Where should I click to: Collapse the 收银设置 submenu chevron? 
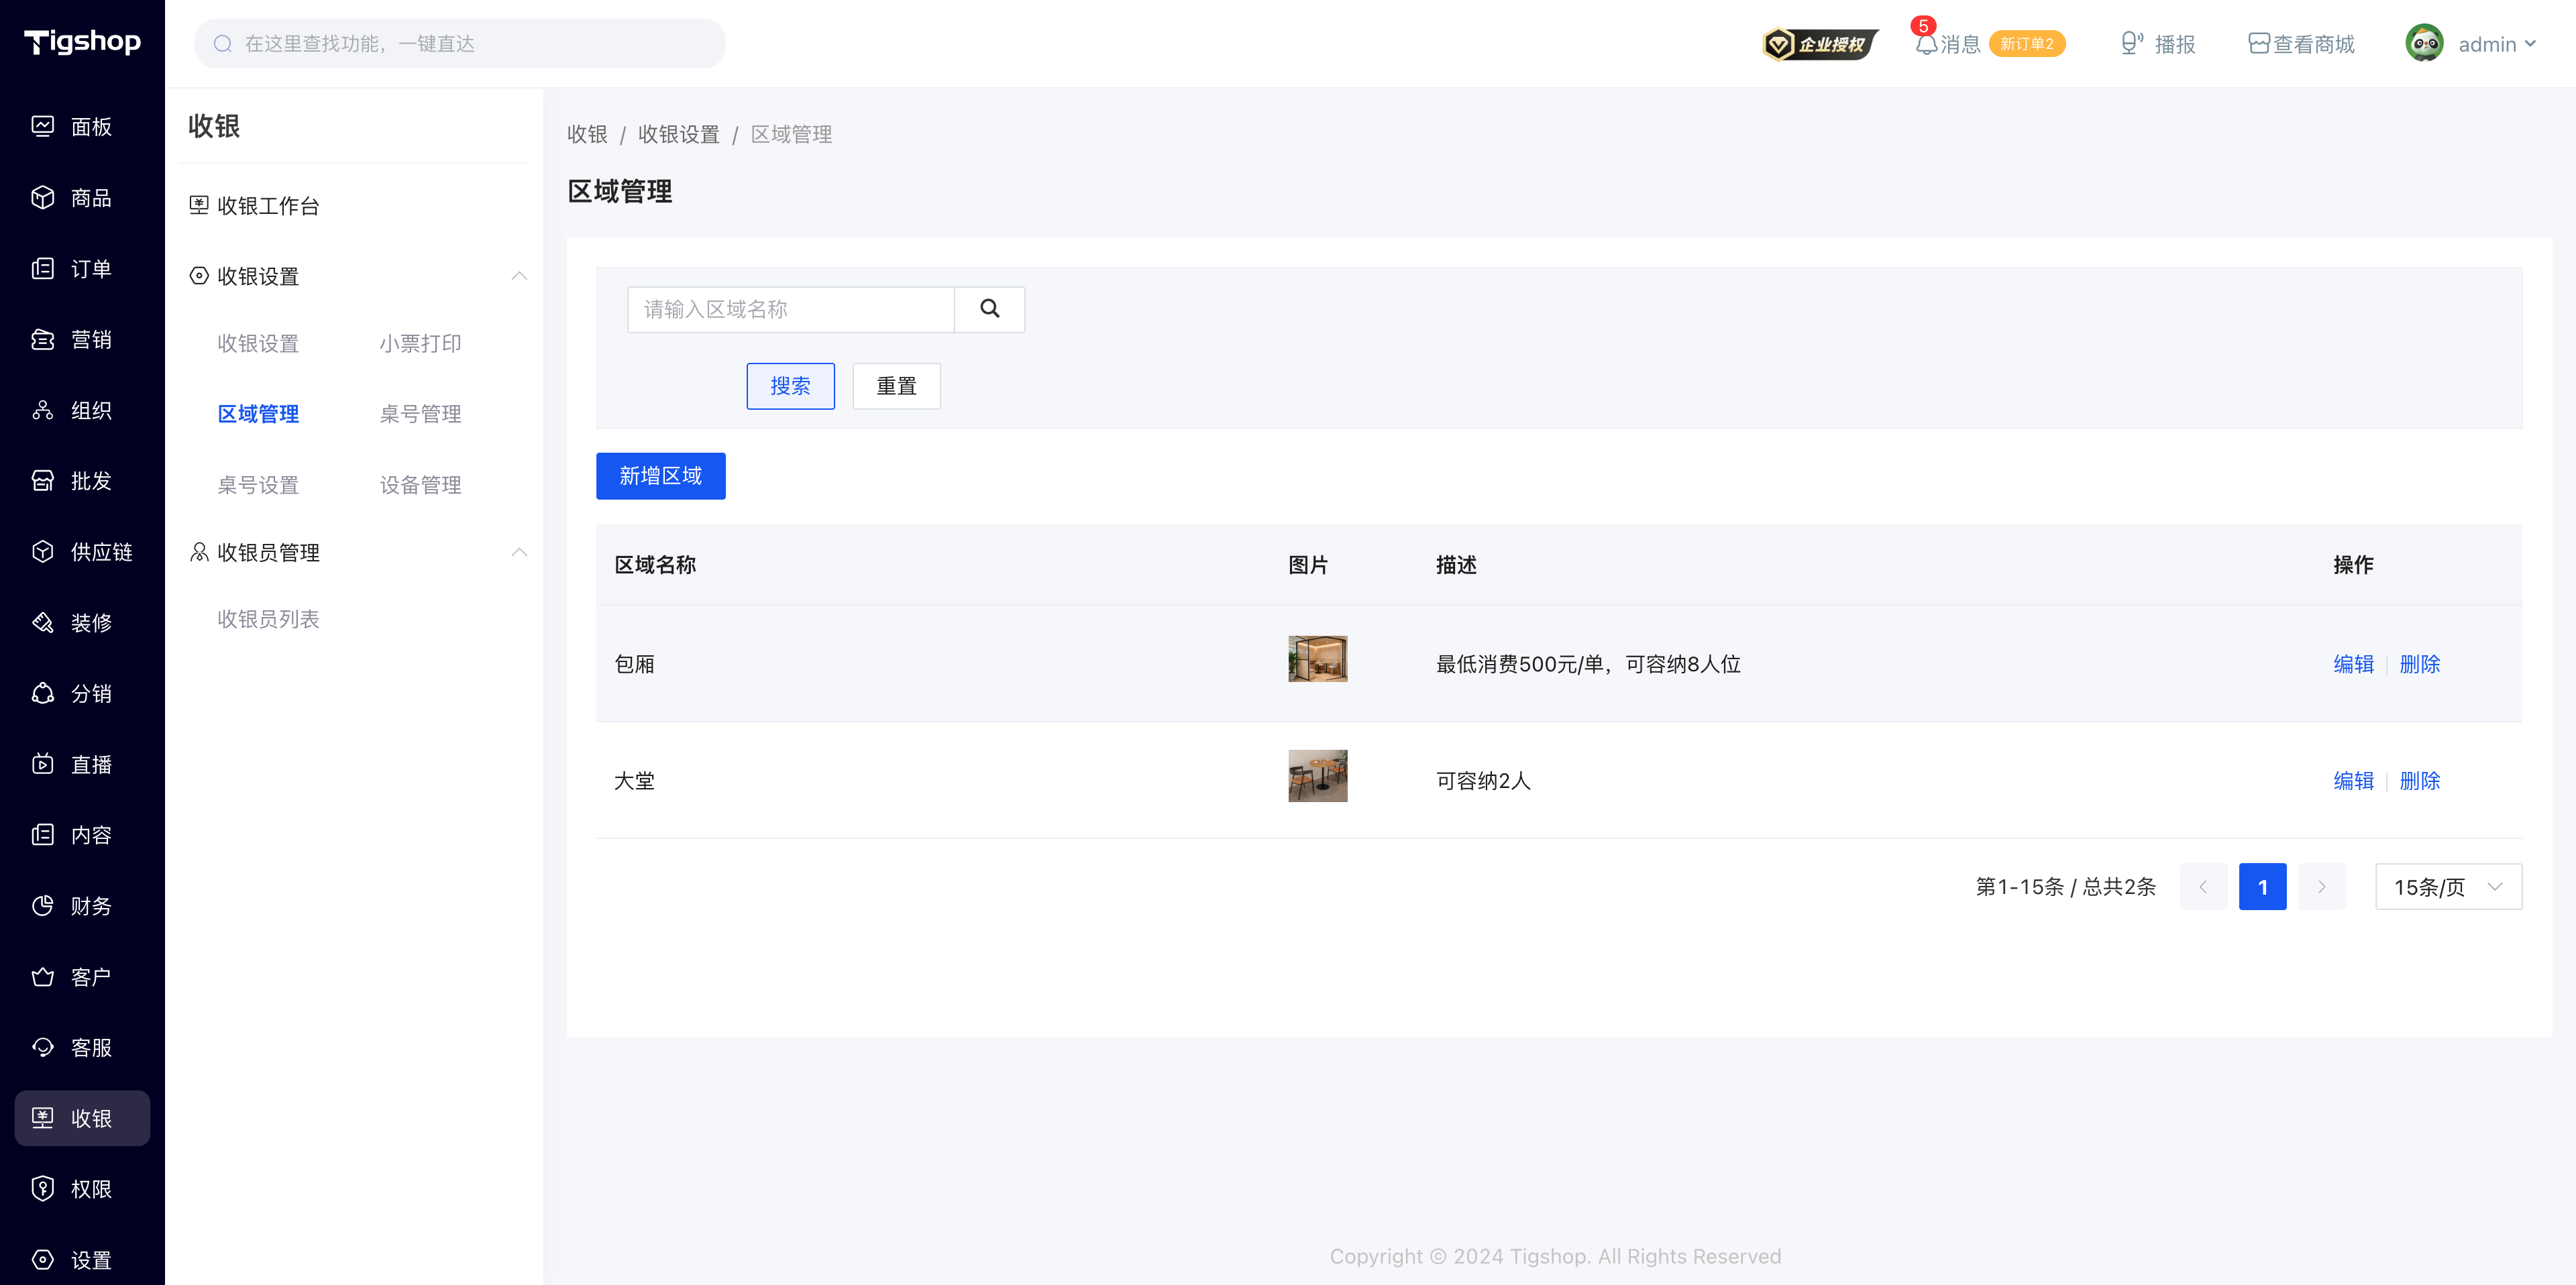click(x=519, y=276)
